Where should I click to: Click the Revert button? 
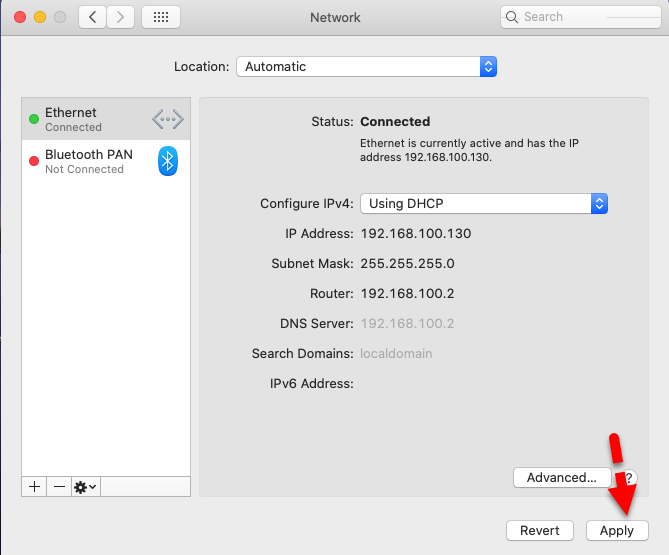coord(540,530)
